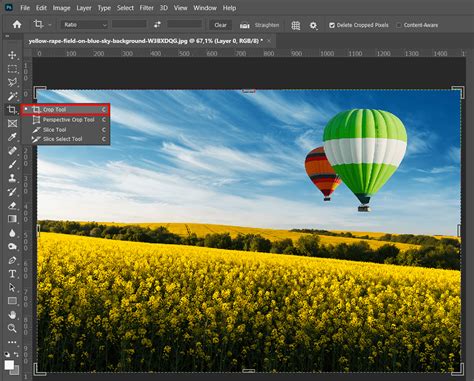Open the 3D menu
Screen dimensions: 474x381
pos(164,8)
